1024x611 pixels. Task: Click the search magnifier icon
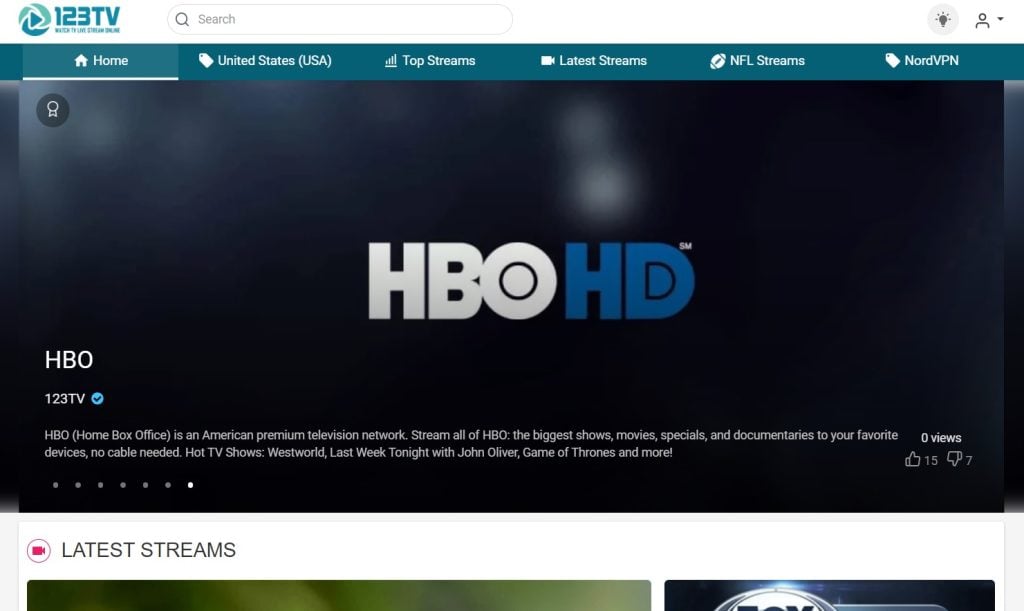click(x=183, y=20)
